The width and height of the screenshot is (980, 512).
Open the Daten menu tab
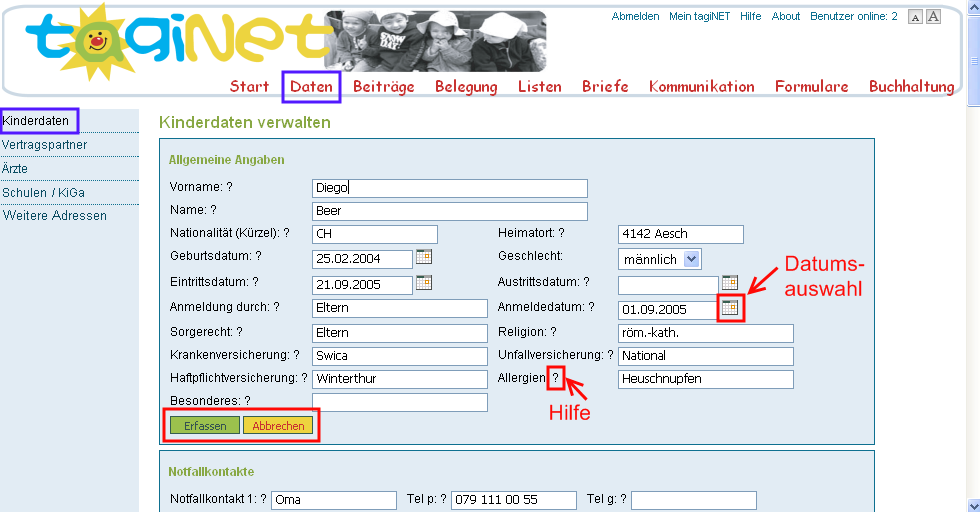(x=311, y=87)
